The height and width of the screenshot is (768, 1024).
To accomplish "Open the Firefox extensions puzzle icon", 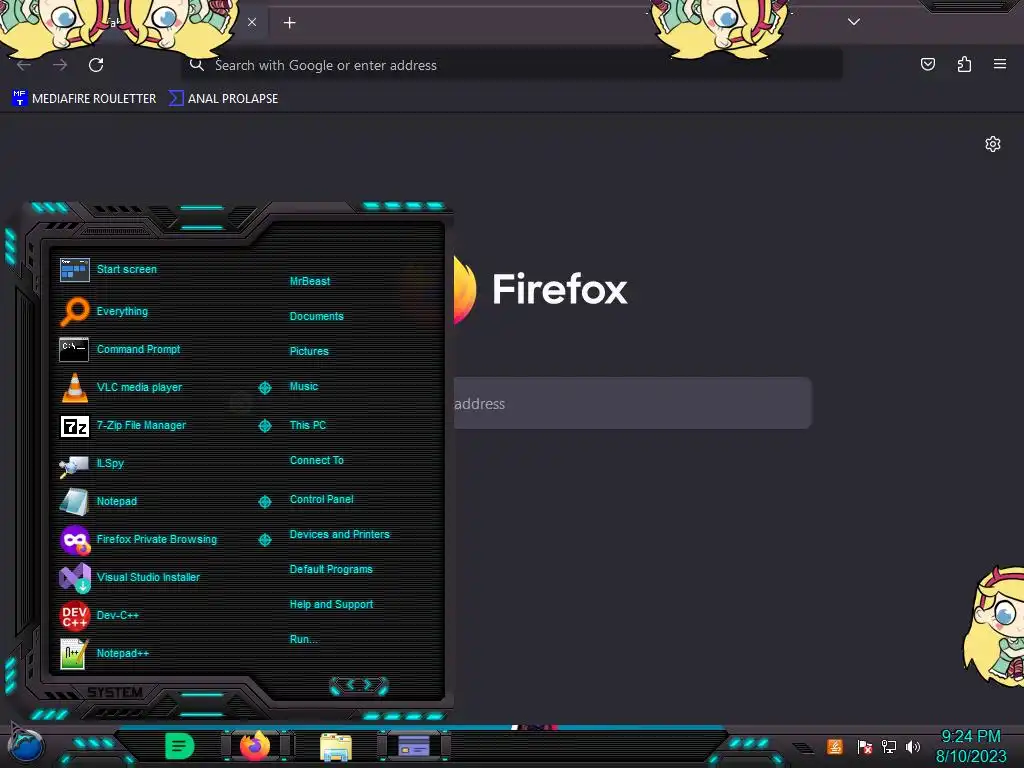I will pyautogui.click(x=964, y=64).
